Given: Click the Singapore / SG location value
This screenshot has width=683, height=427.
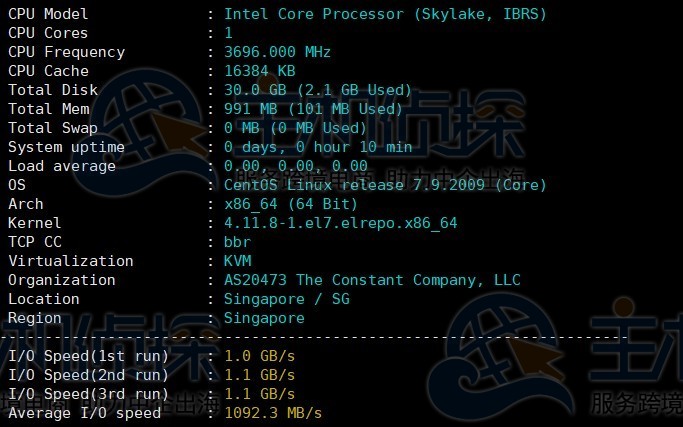Looking at the screenshot, I should click(x=287, y=299).
